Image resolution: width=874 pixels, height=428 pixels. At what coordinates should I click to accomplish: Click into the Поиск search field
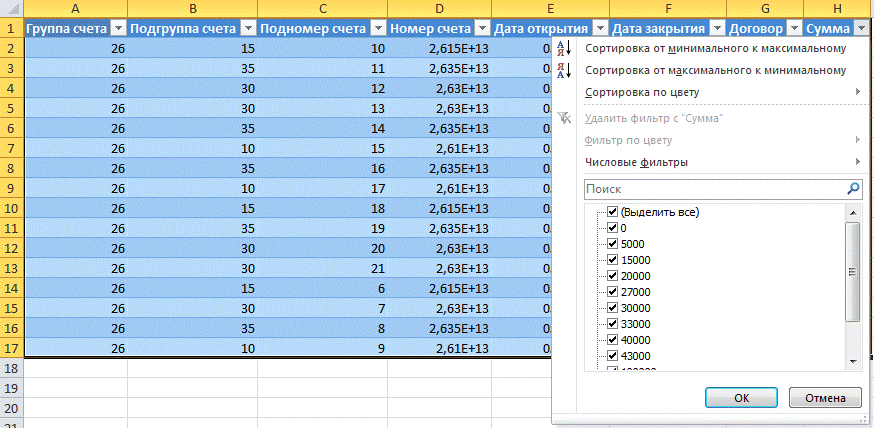[712, 188]
